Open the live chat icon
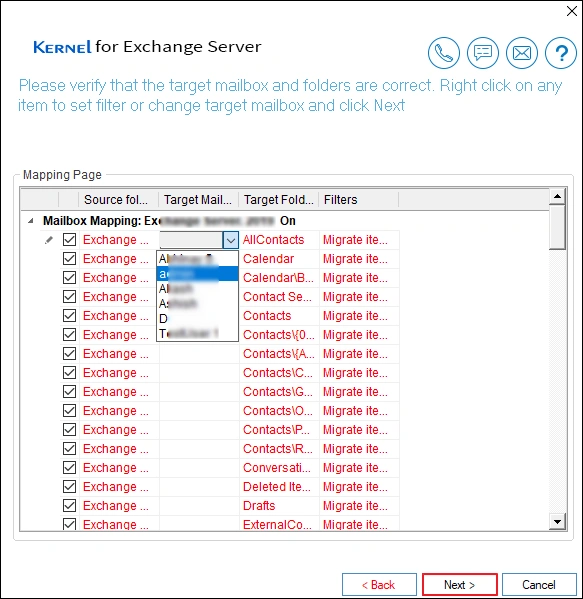This screenshot has width=583, height=599. pyautogui.click(x=483, y=53)
